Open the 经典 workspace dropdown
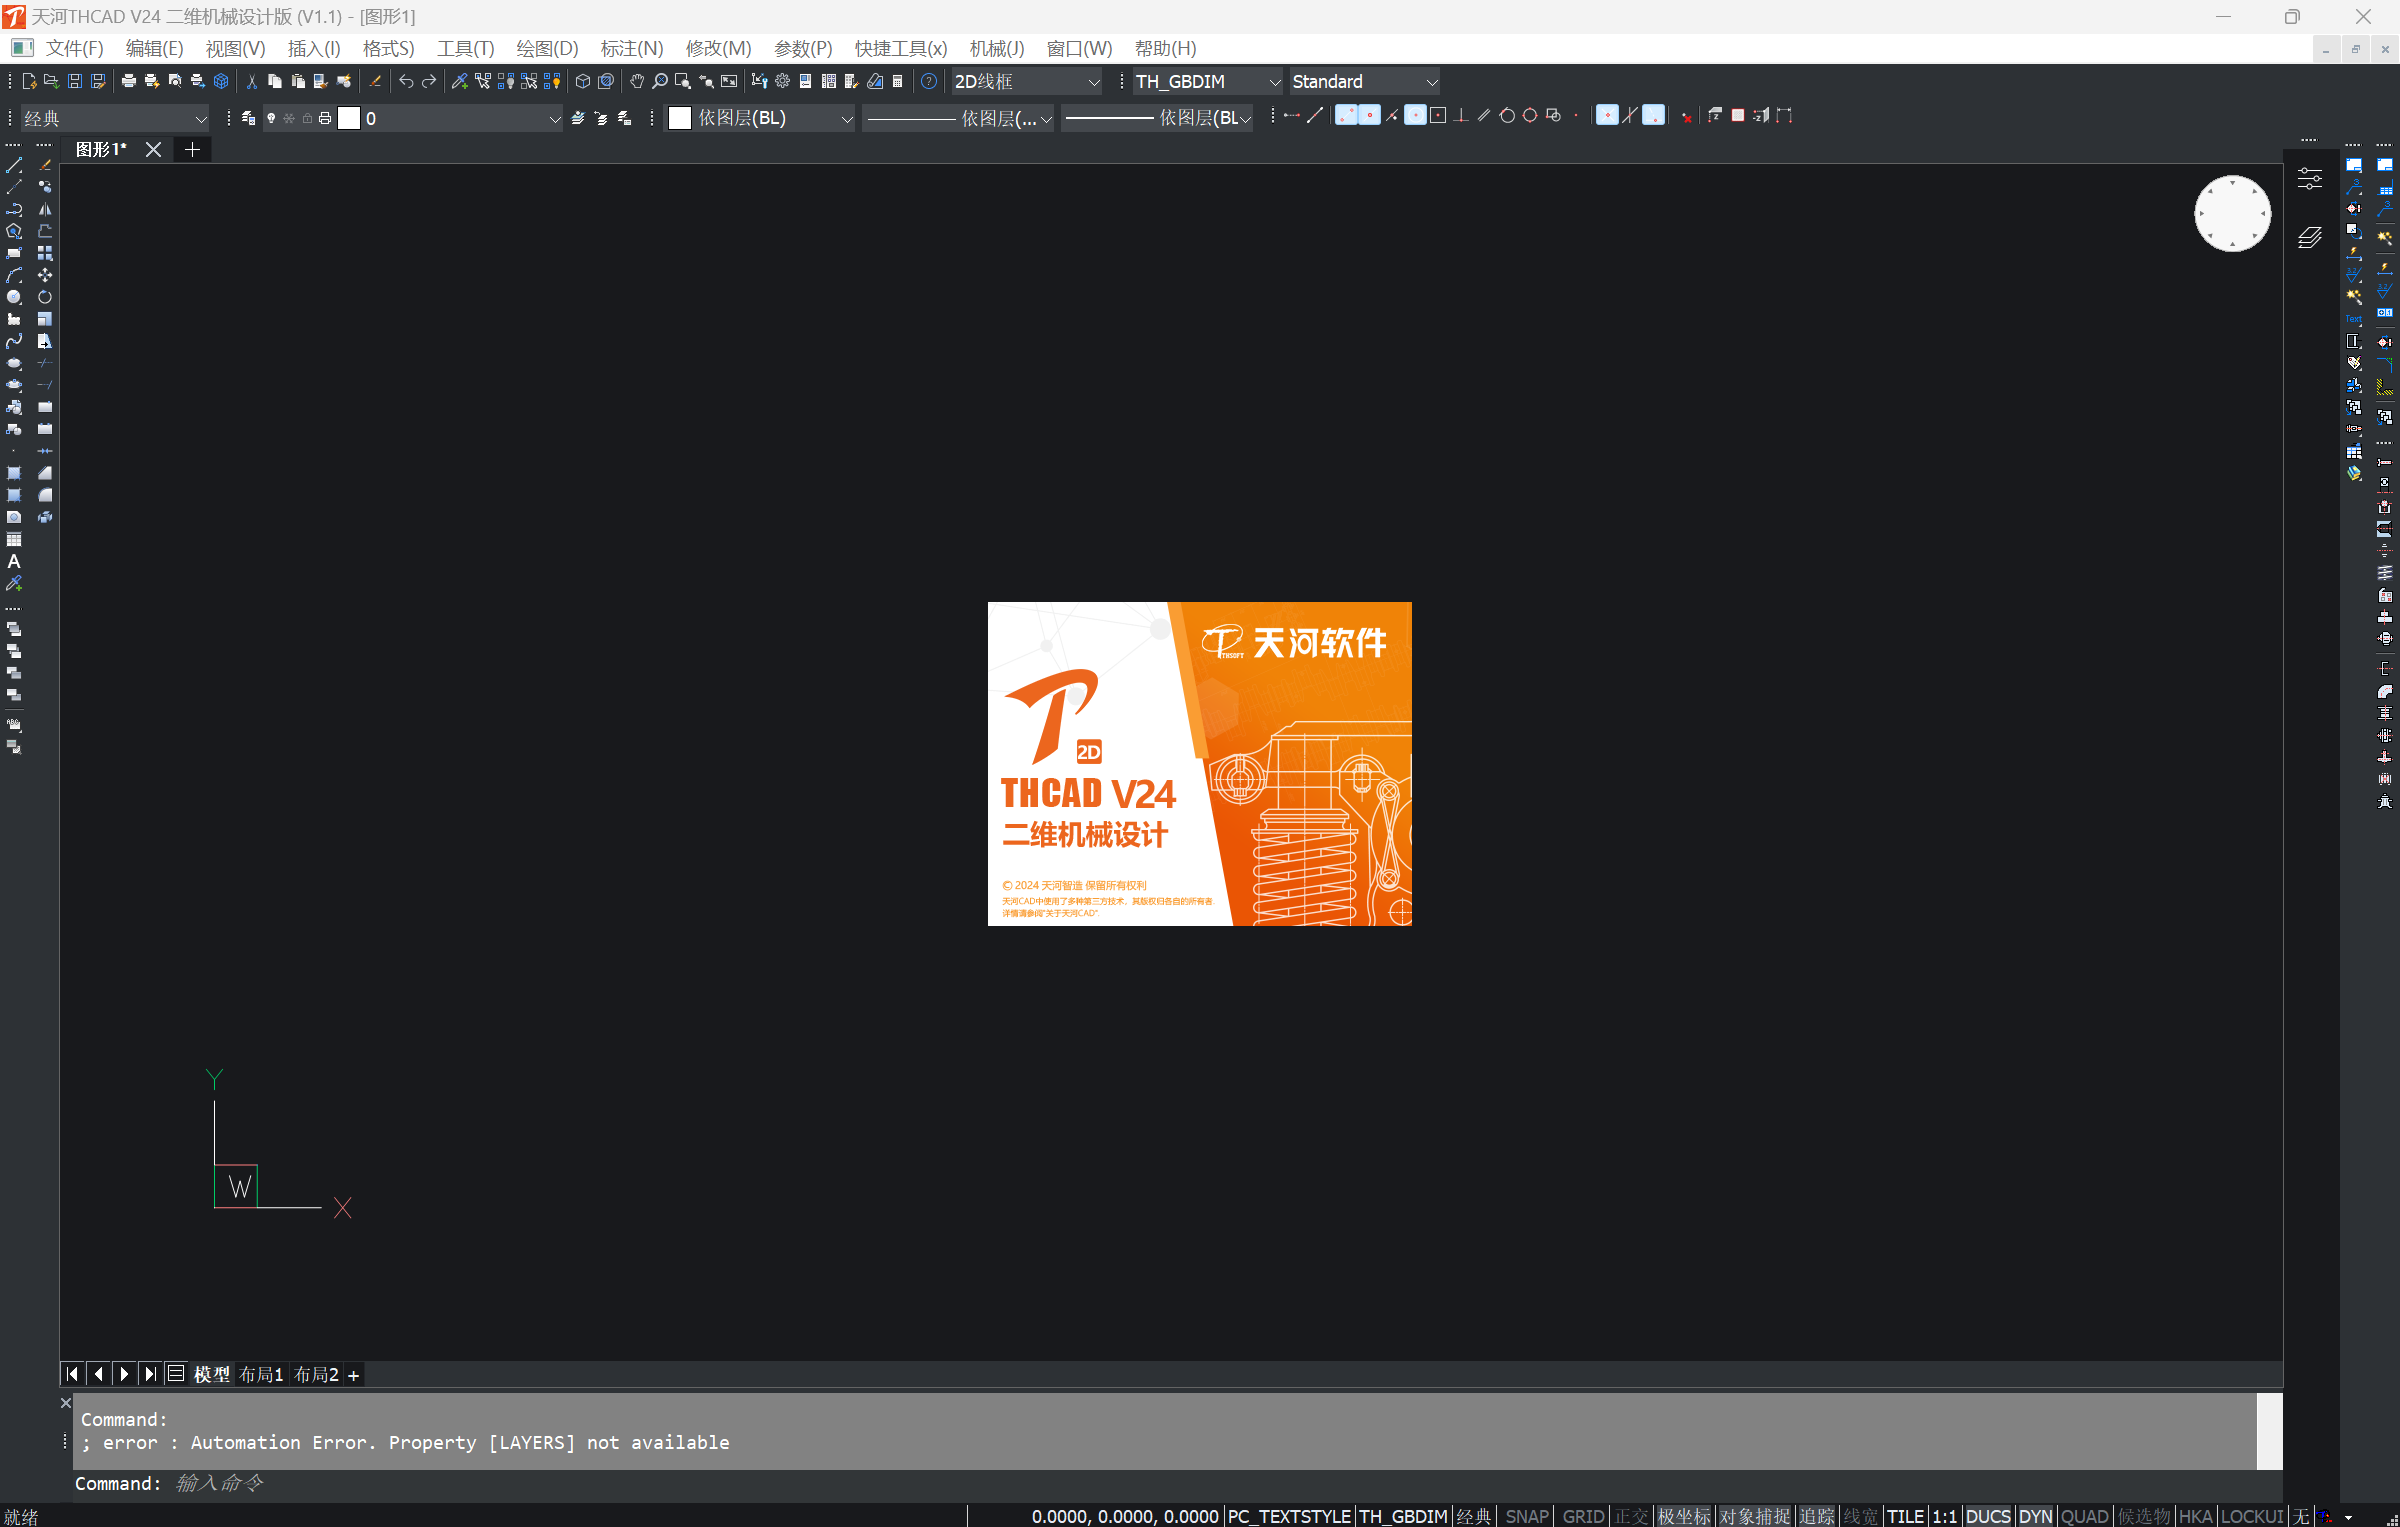Screen dimensions: 2400x1527 114,118
